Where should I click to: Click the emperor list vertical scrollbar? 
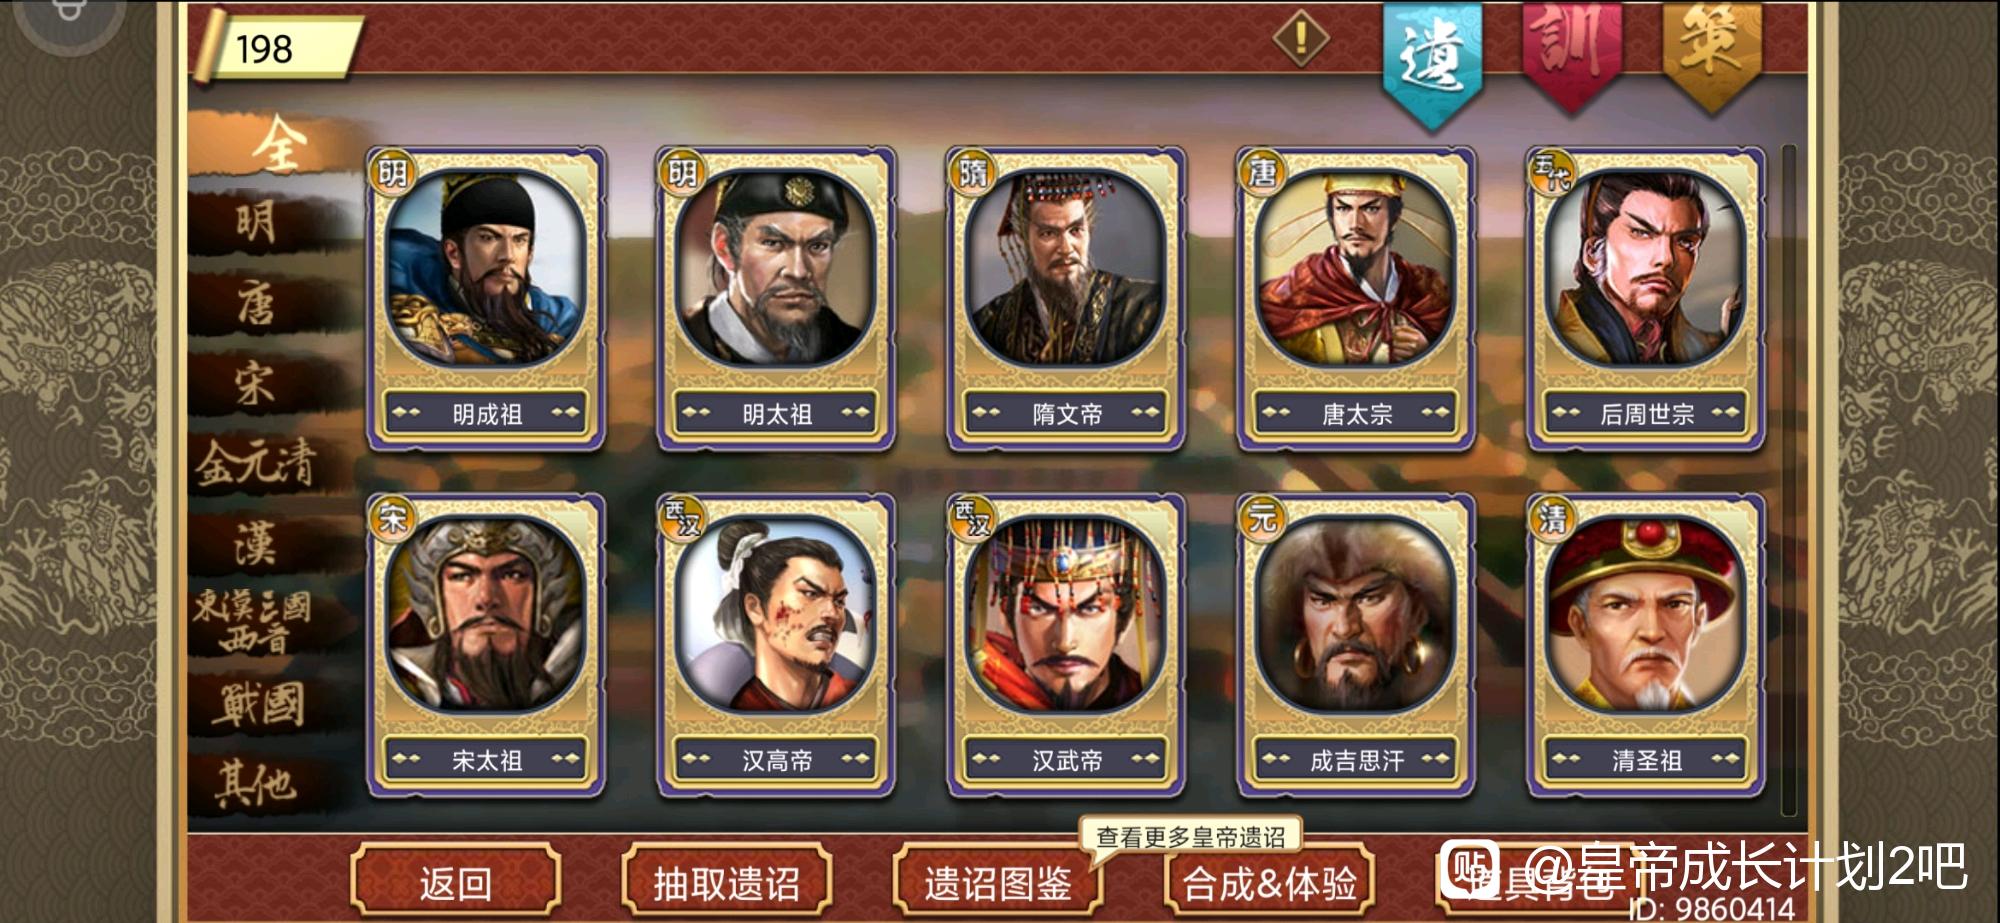point(1789,480)
